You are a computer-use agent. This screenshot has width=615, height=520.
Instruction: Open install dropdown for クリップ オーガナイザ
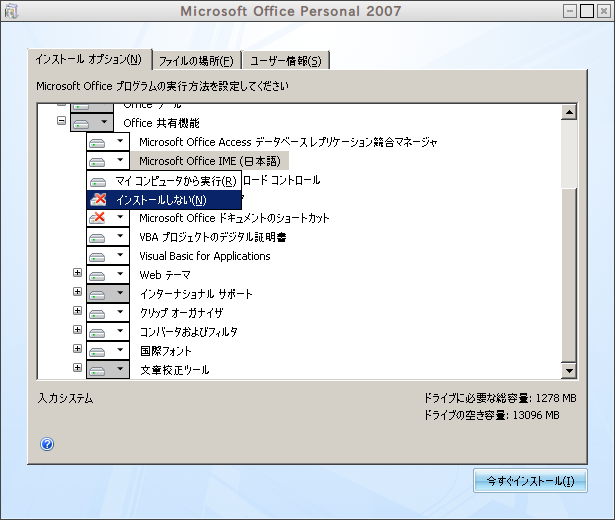pos(108,313)
